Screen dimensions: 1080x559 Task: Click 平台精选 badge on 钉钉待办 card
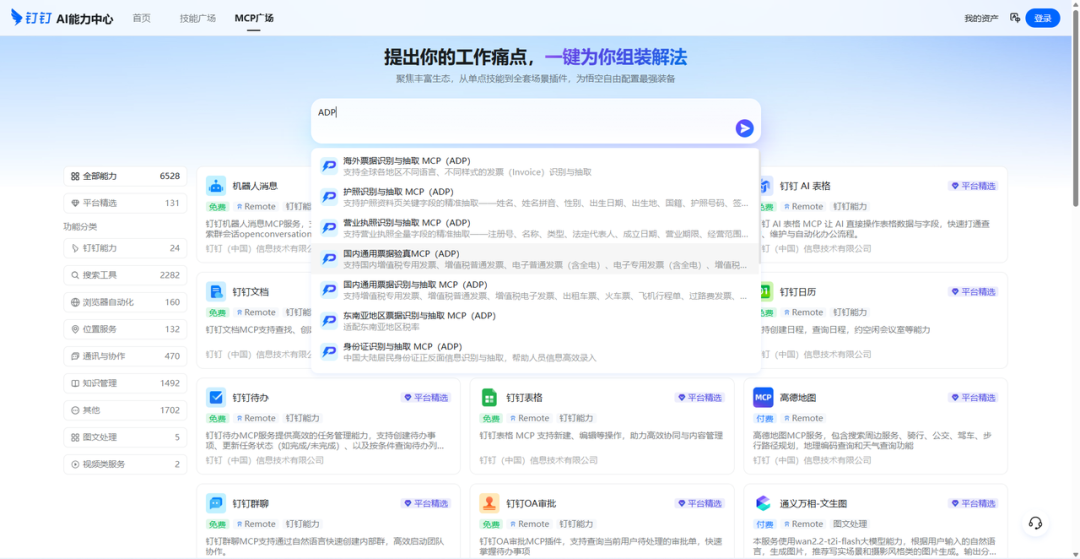click(426, 397)
